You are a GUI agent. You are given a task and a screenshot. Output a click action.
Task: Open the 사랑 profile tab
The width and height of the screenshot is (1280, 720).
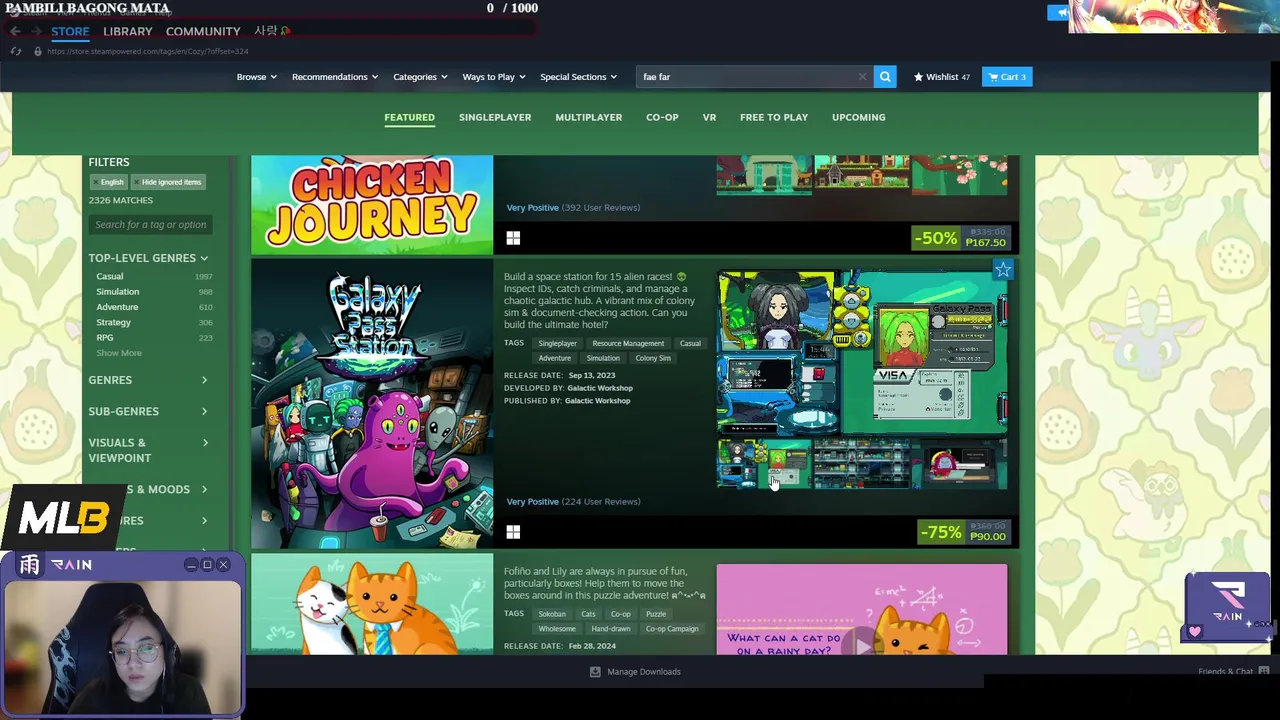point(270,31)
